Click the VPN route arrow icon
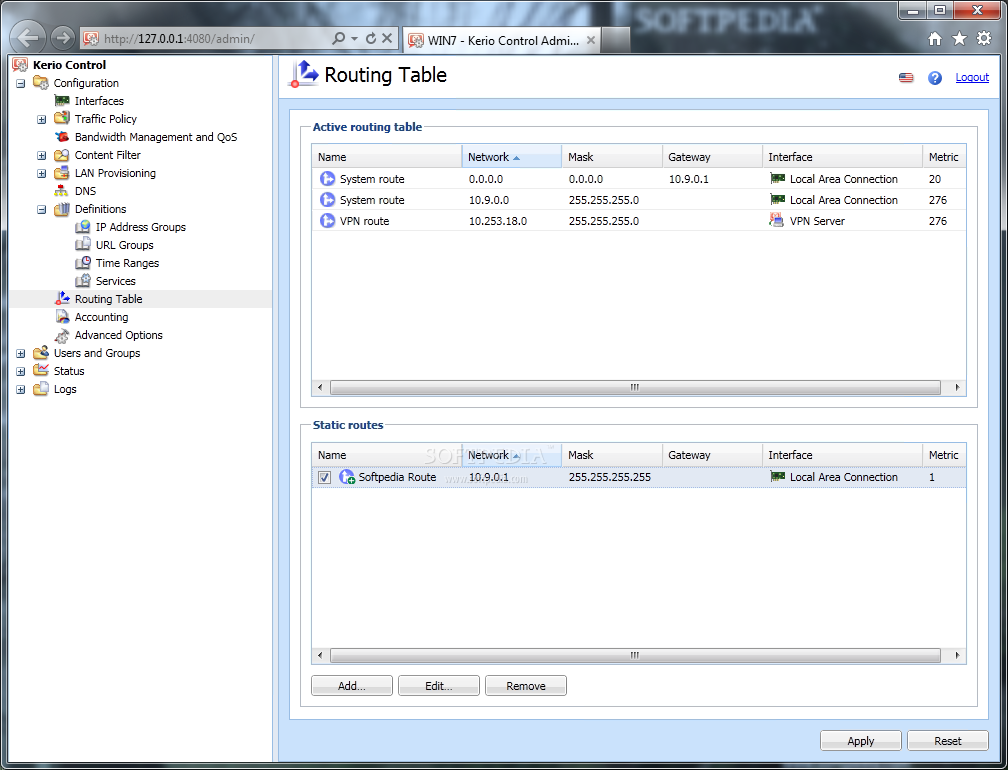 pos(327,220)
